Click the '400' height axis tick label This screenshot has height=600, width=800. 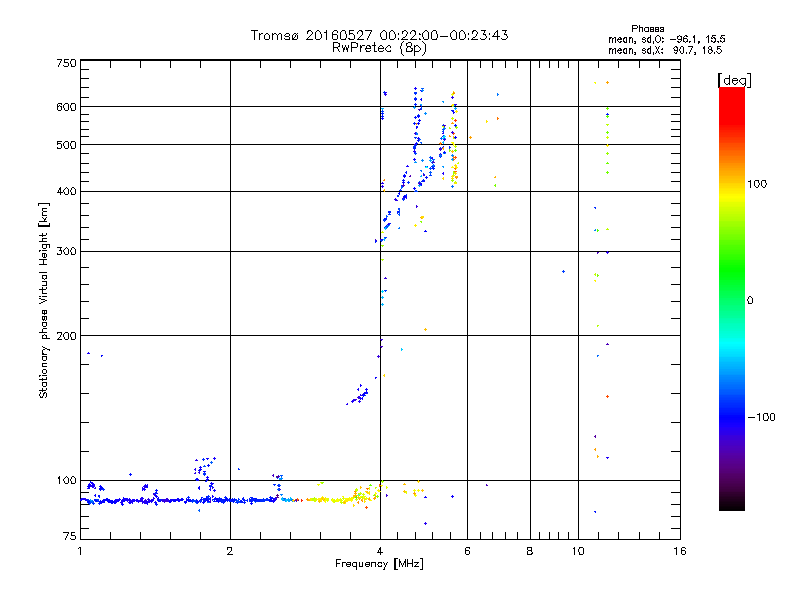[x=66, y=192]
